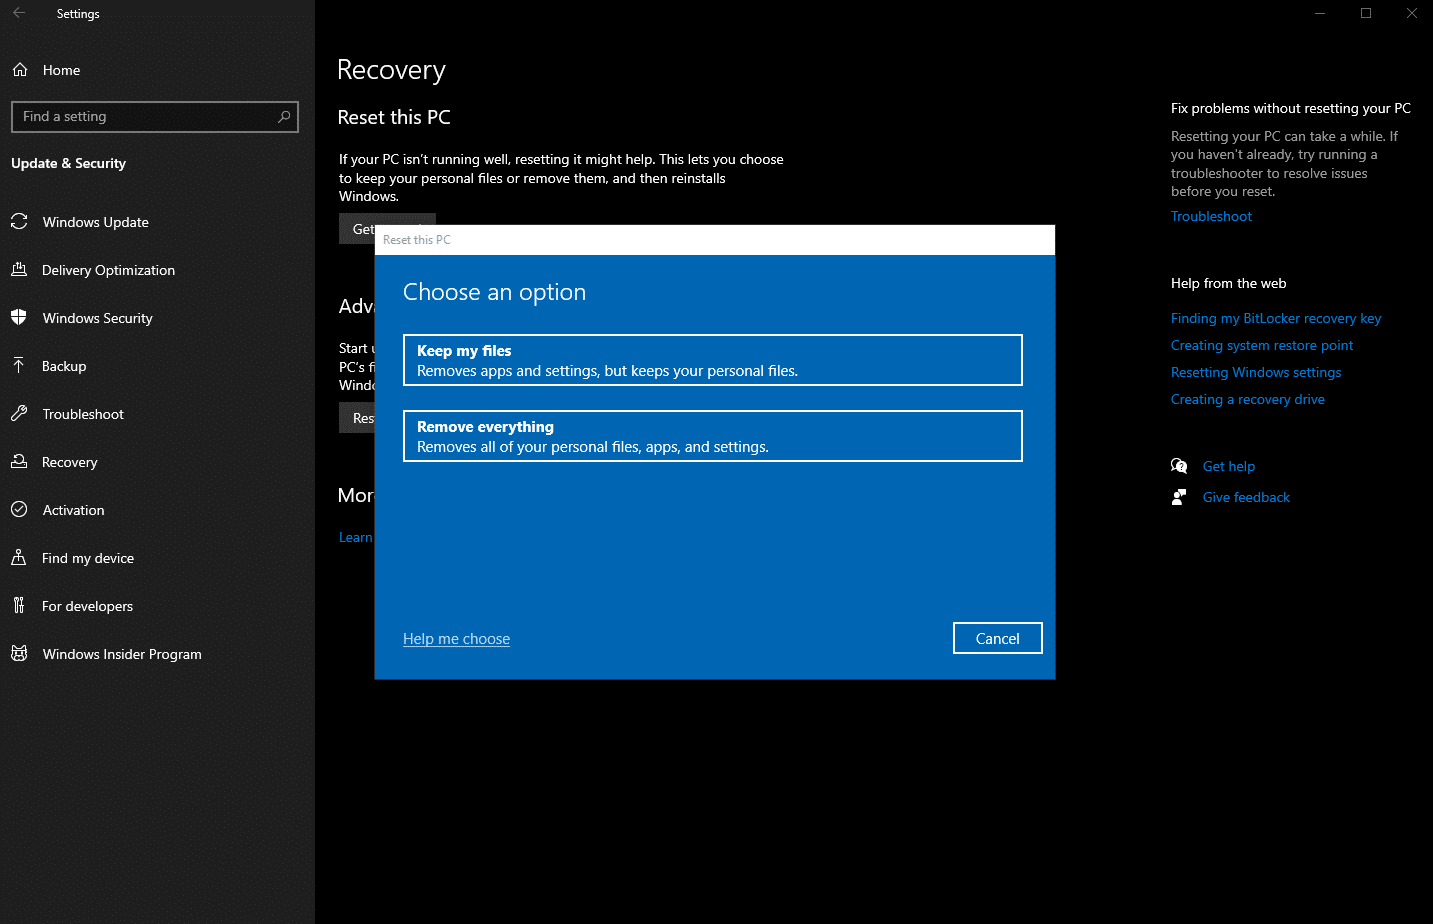Click the Give feedback link
1433x924 pixels.
pyautogui.click(x=1245, y=497)
